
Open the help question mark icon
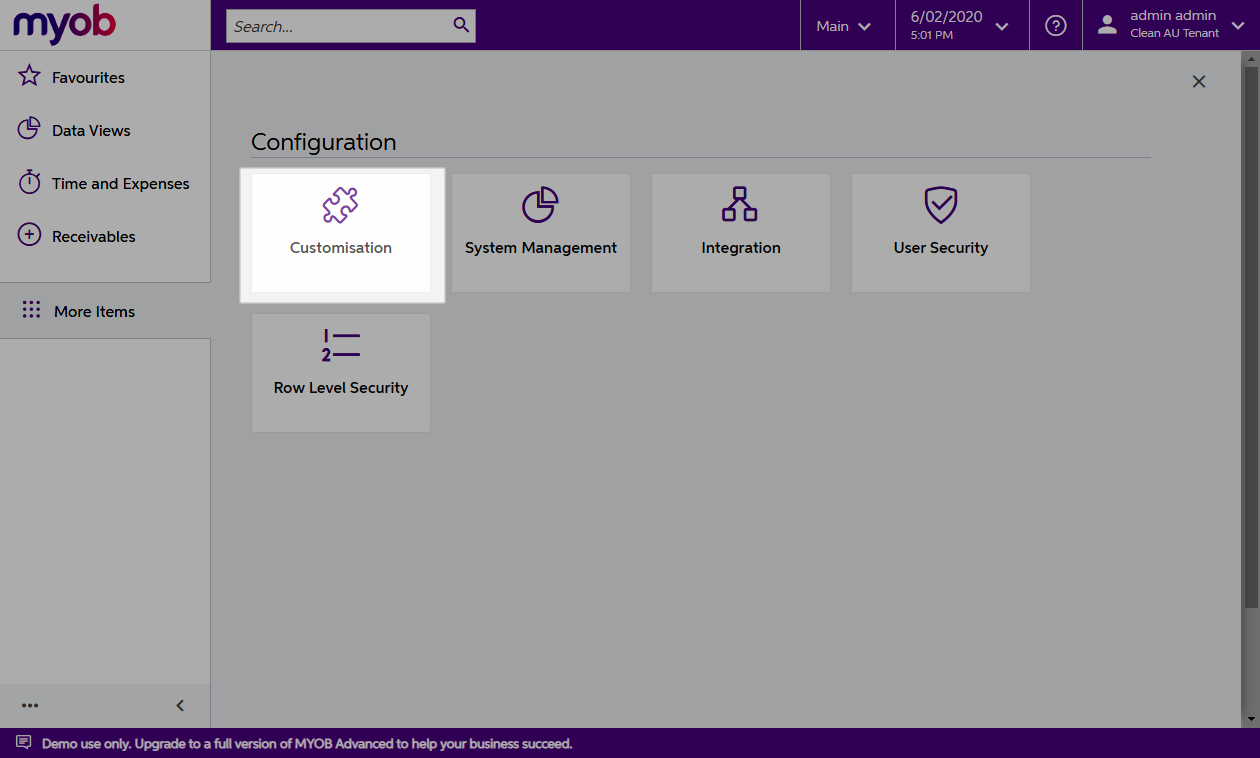coord(1056,26)
